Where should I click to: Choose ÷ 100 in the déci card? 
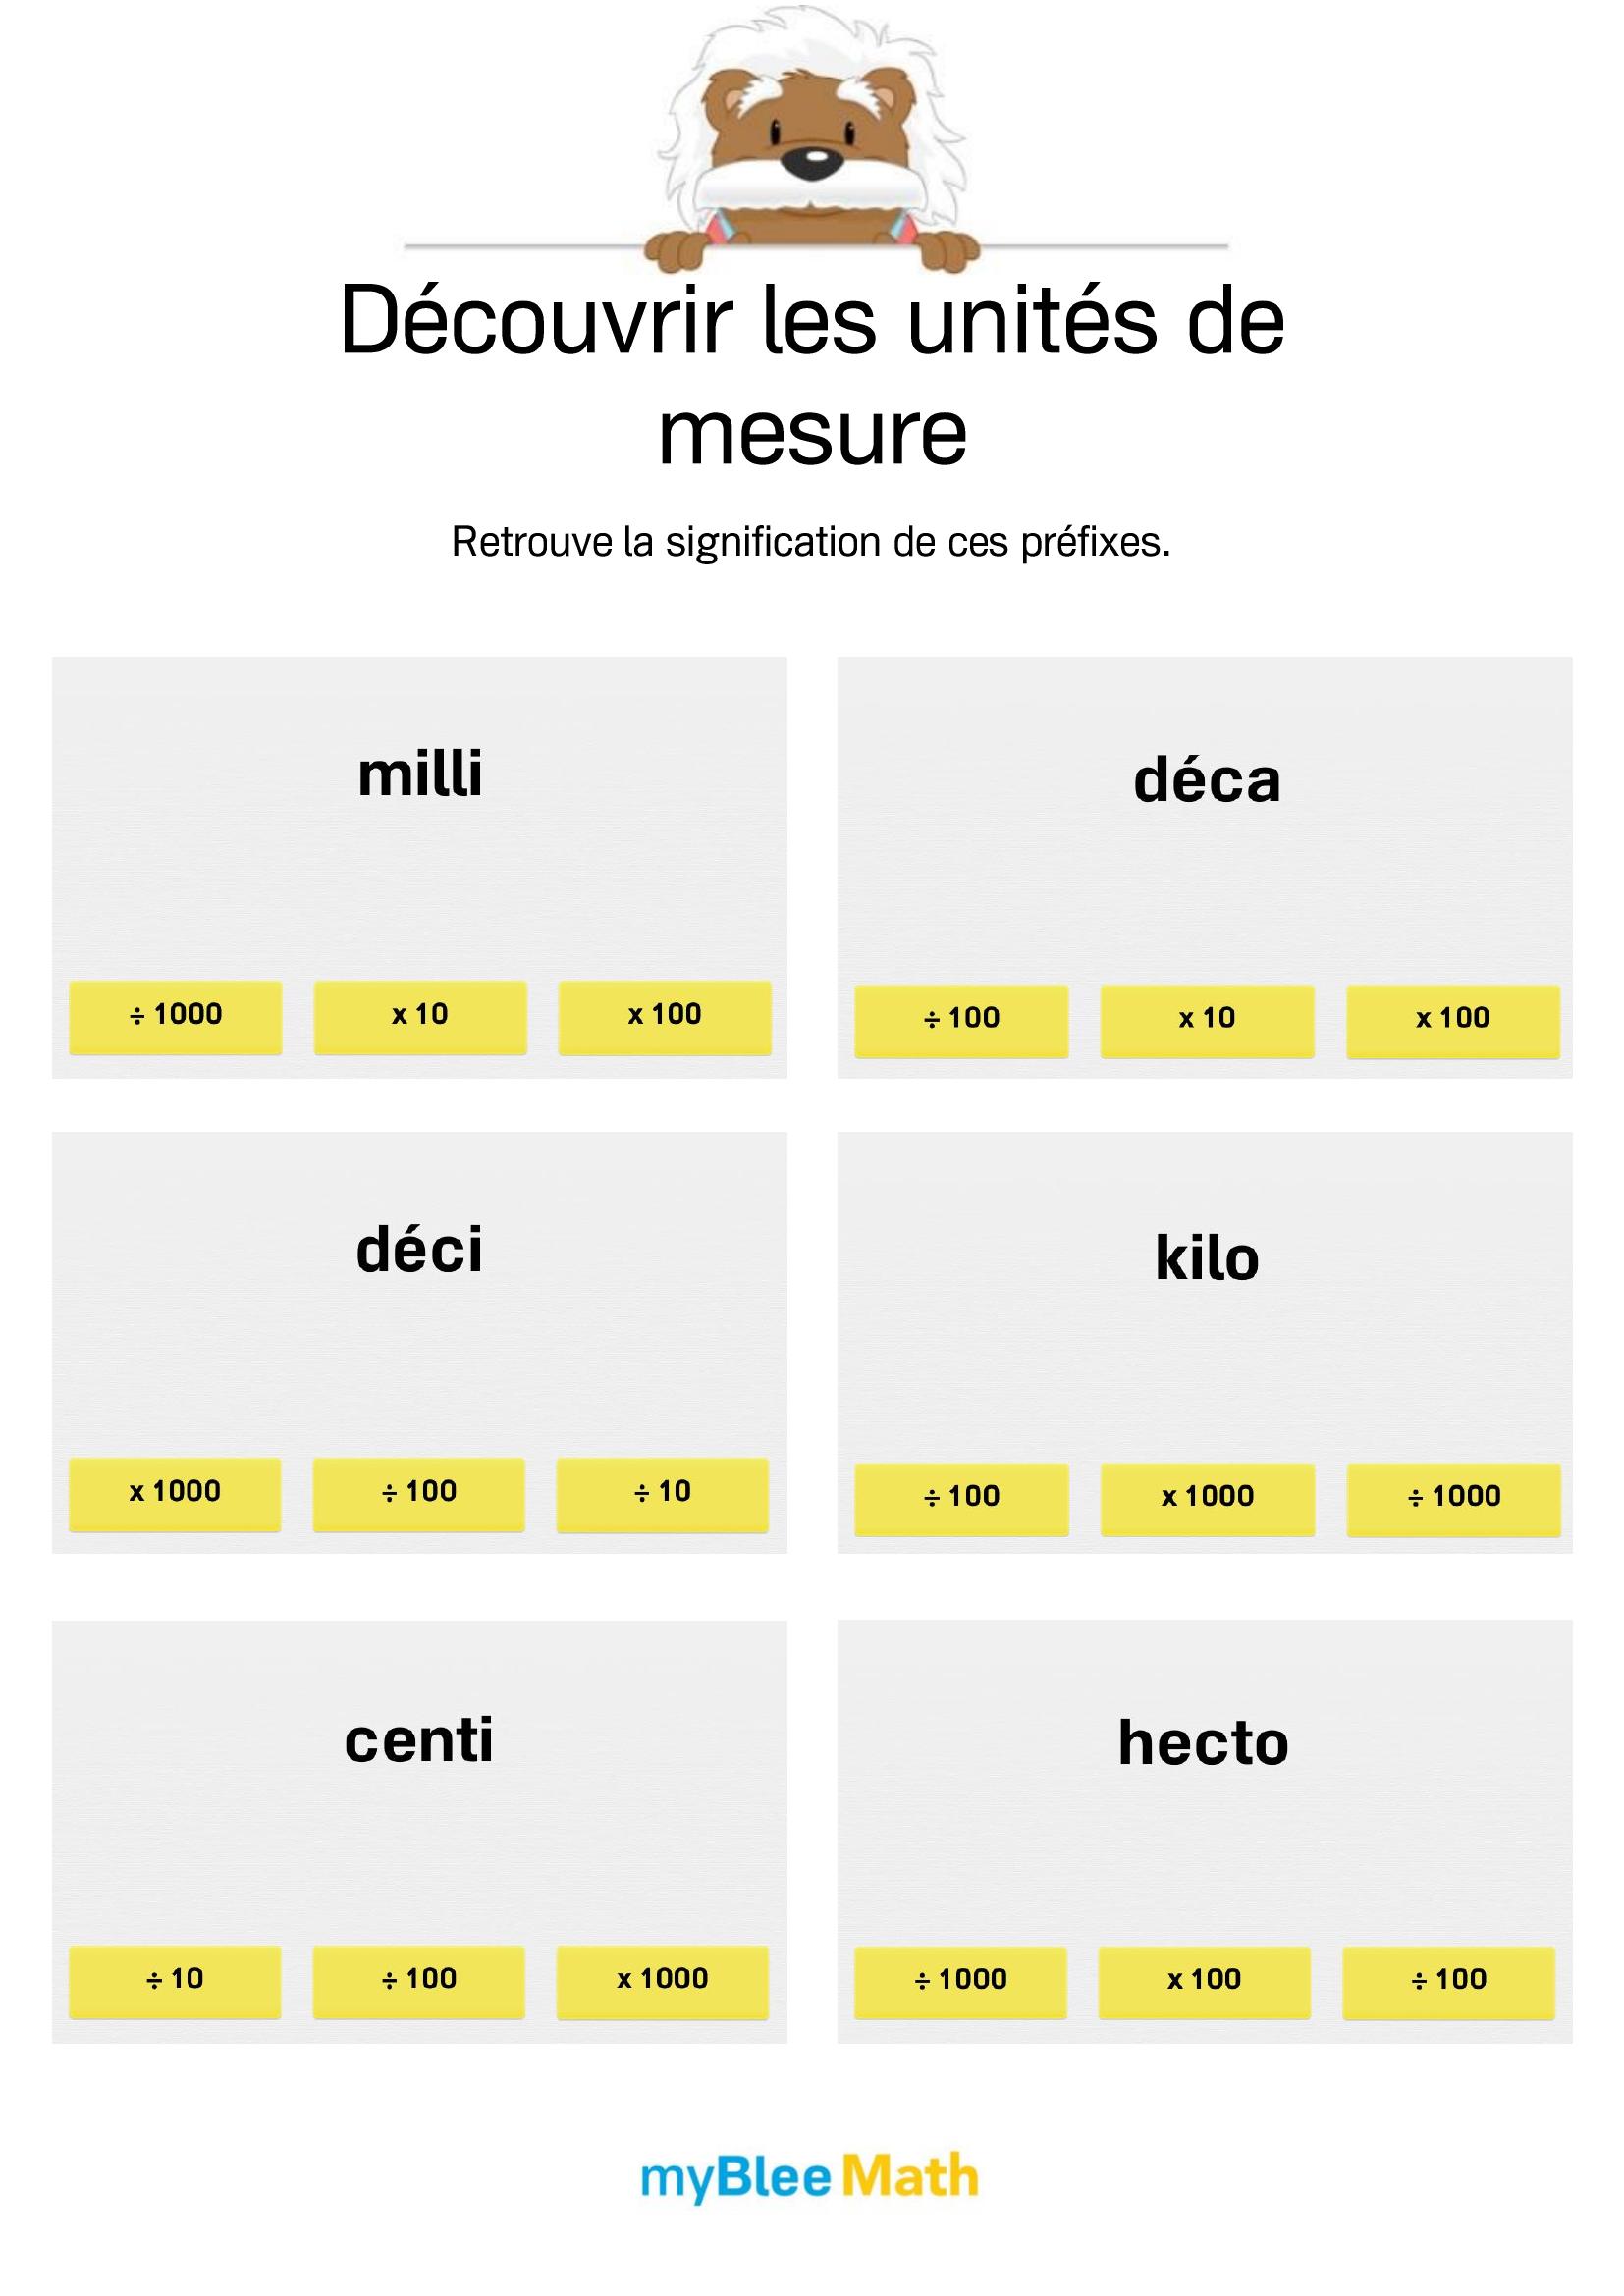click(419, 1493)
